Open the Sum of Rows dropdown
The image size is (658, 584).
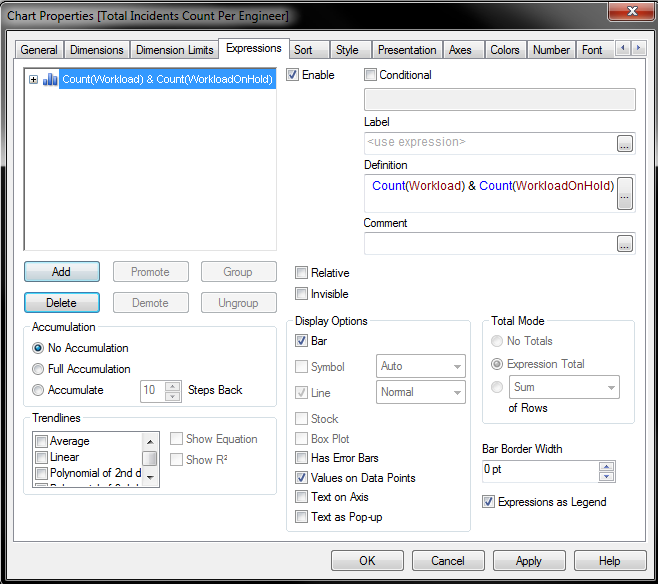[564, 387]
